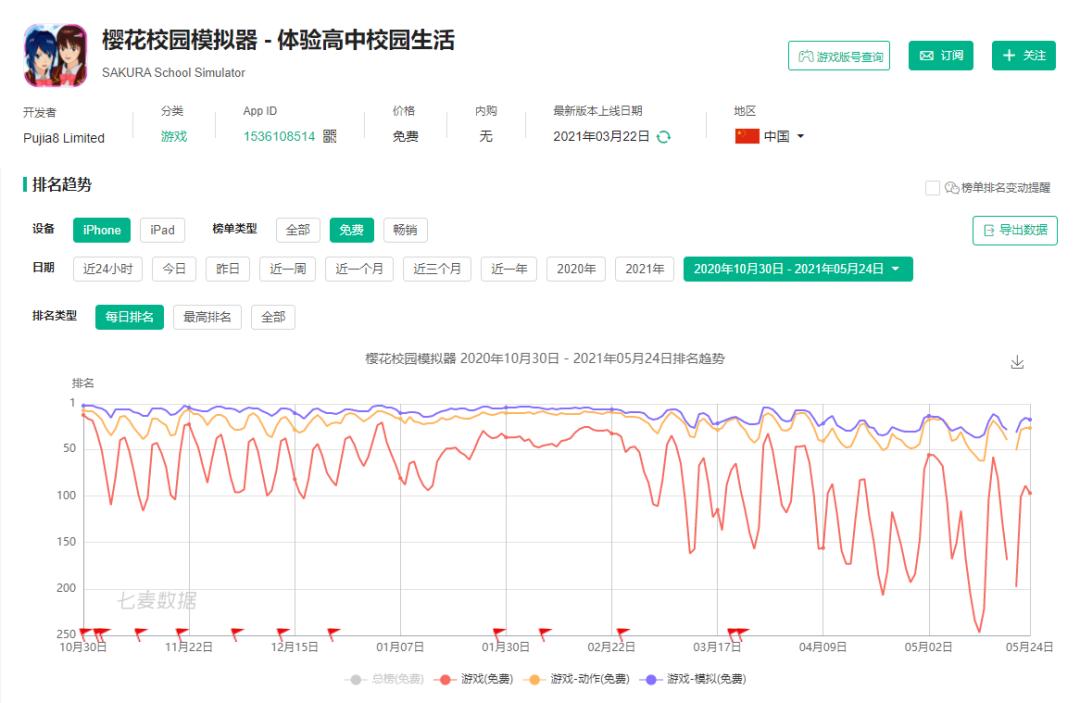Toggle the 游戏(免费) legend series
The width and height of the screenshot is (1080, 703).
[x=473, y=680]
